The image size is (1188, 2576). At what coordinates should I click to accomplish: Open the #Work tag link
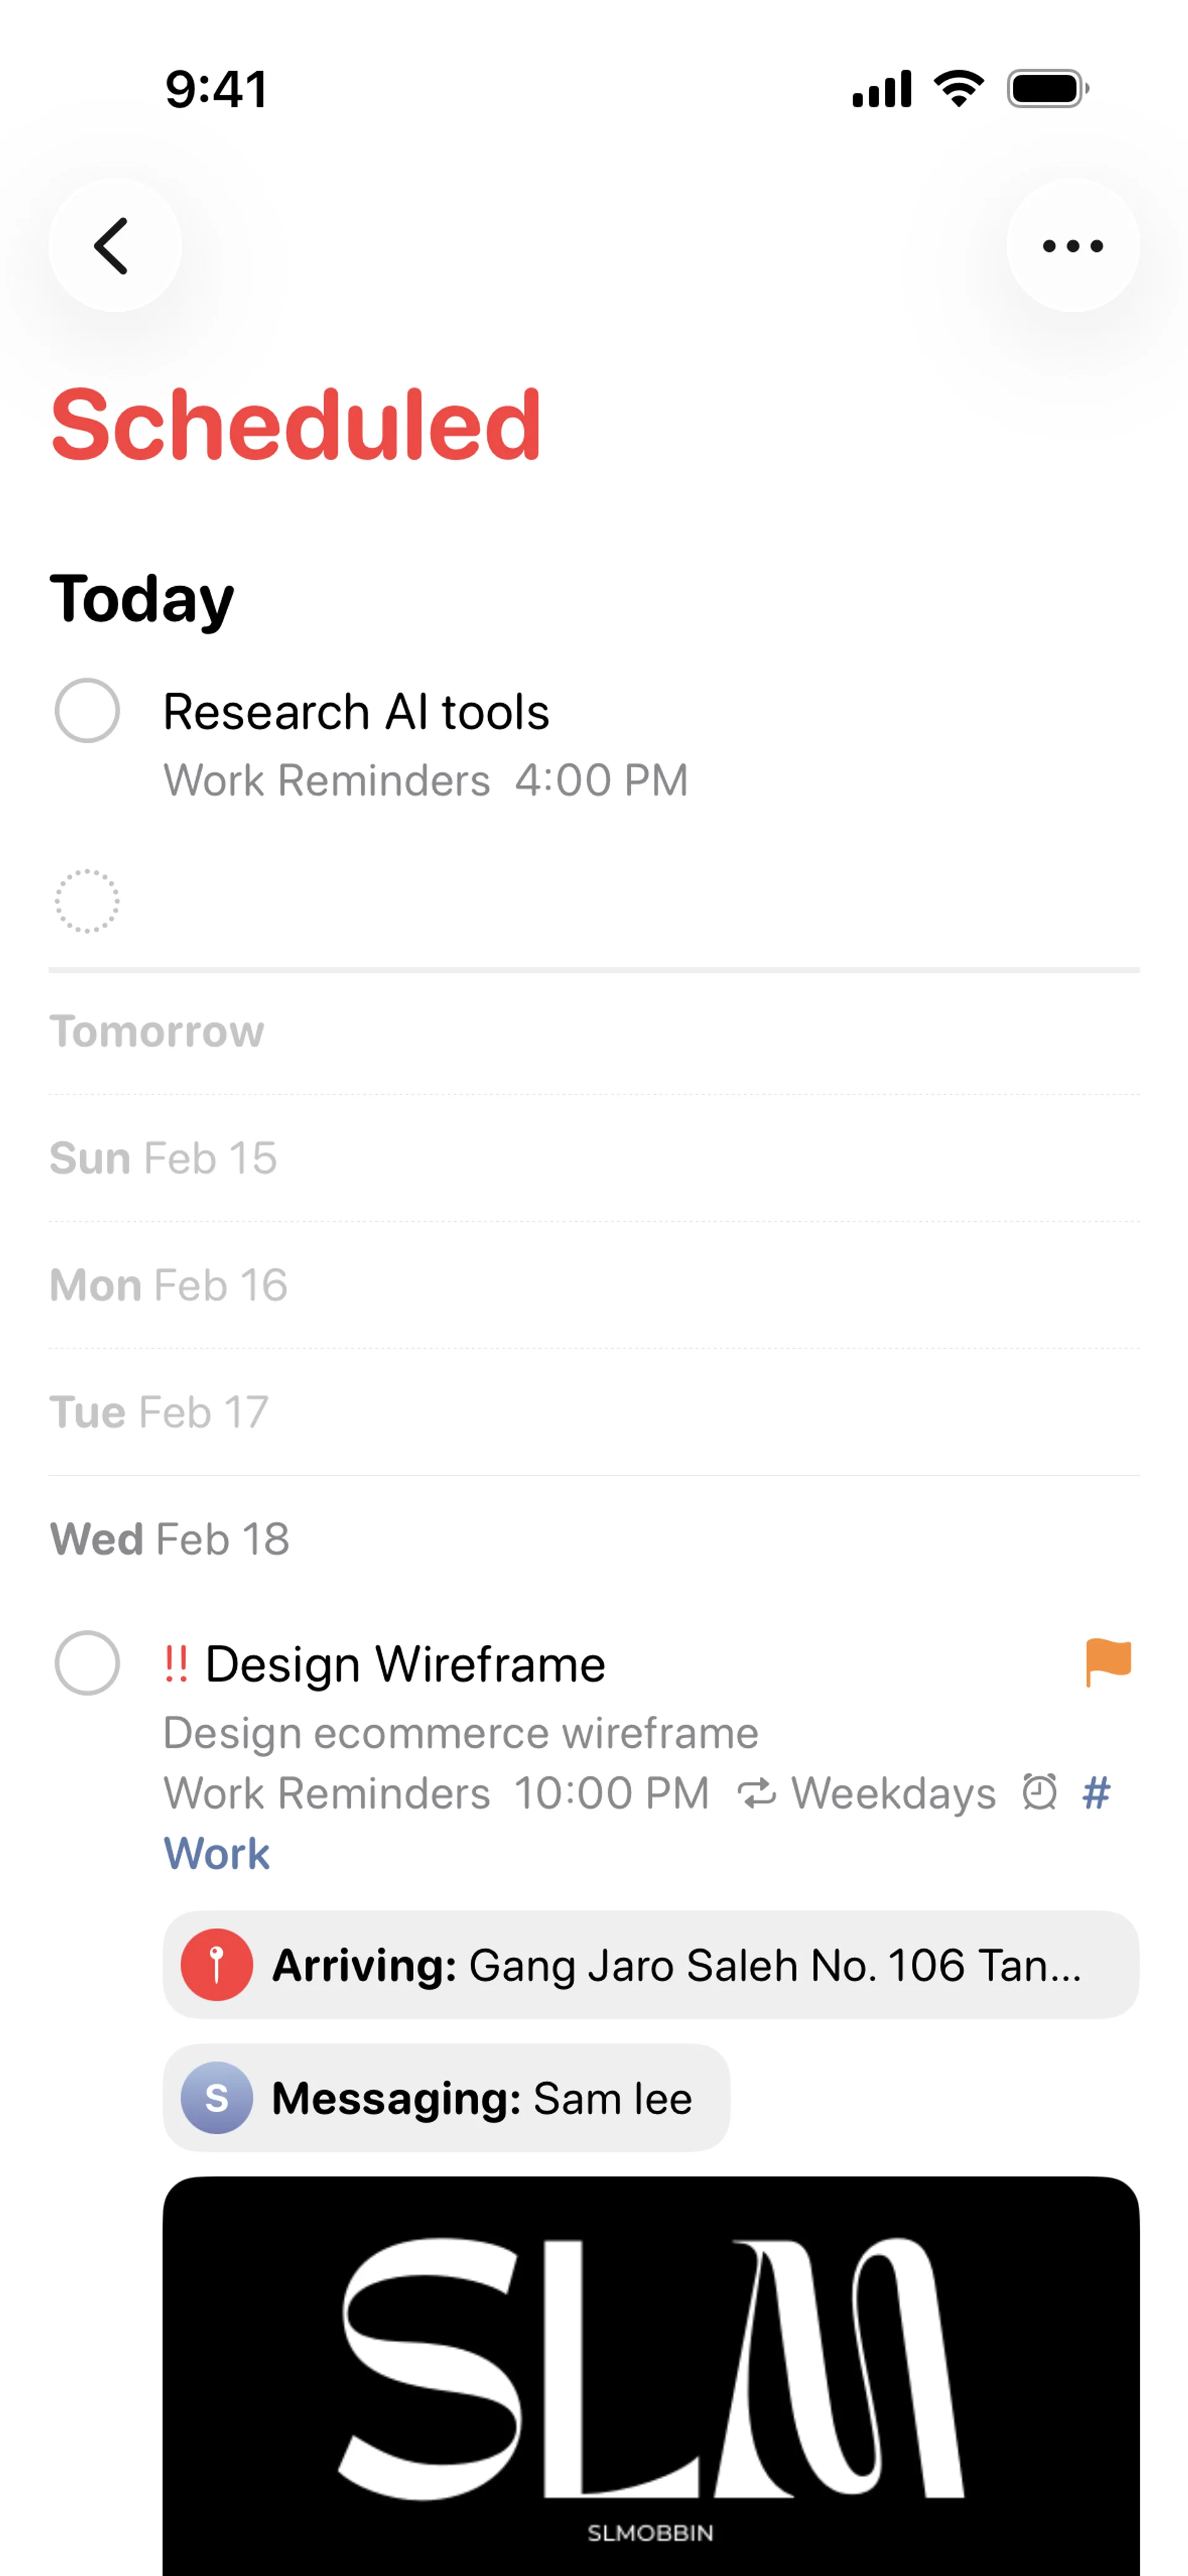pos(216,1853)
